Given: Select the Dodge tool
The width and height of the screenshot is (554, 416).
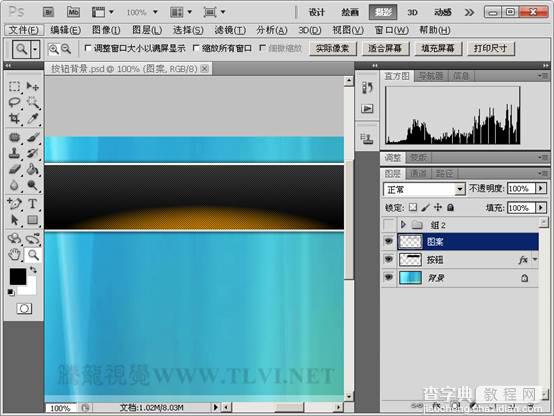Looking at the screenshot, I should coord(33,185).
